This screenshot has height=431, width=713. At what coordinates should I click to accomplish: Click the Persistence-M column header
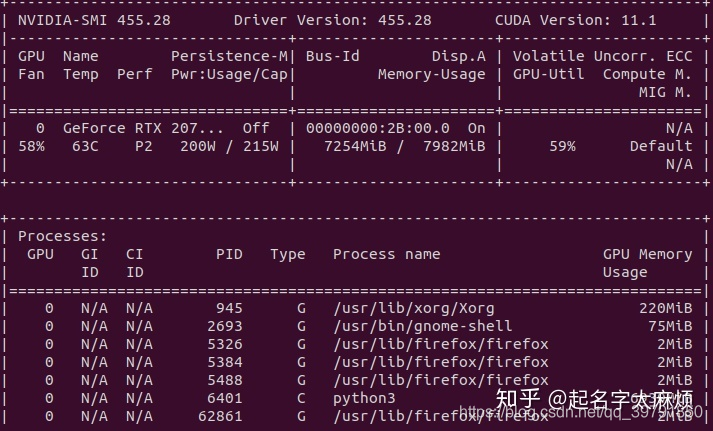coord(229,56)
